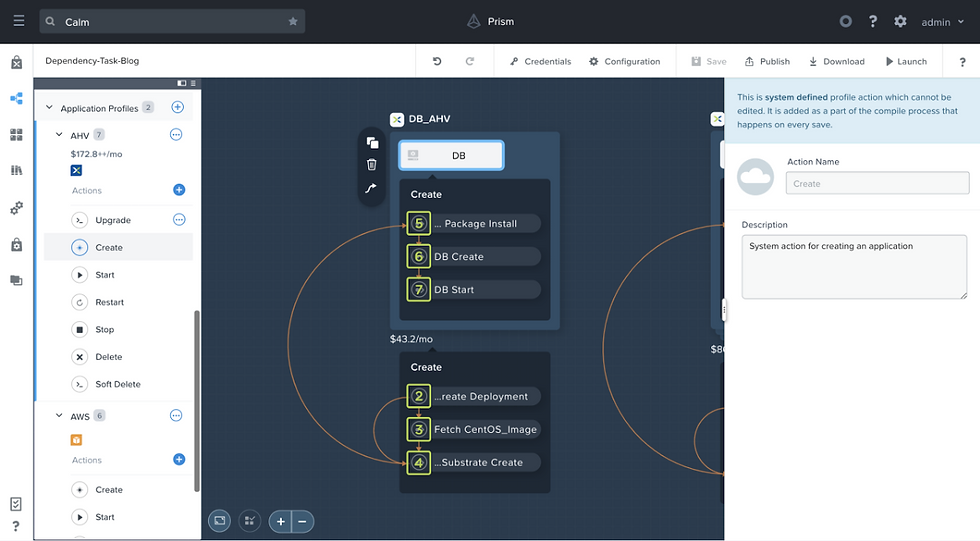Click the search magnifier icon

(50, 21)
